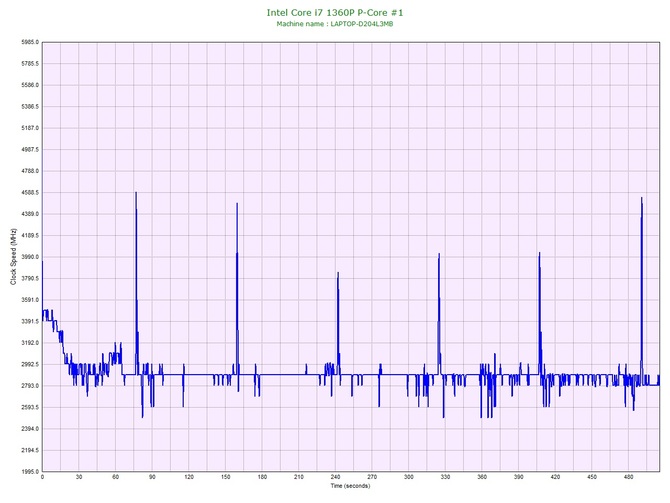
Task: Click the 4389.0 y-axis tick label
Action: point(30,214)
